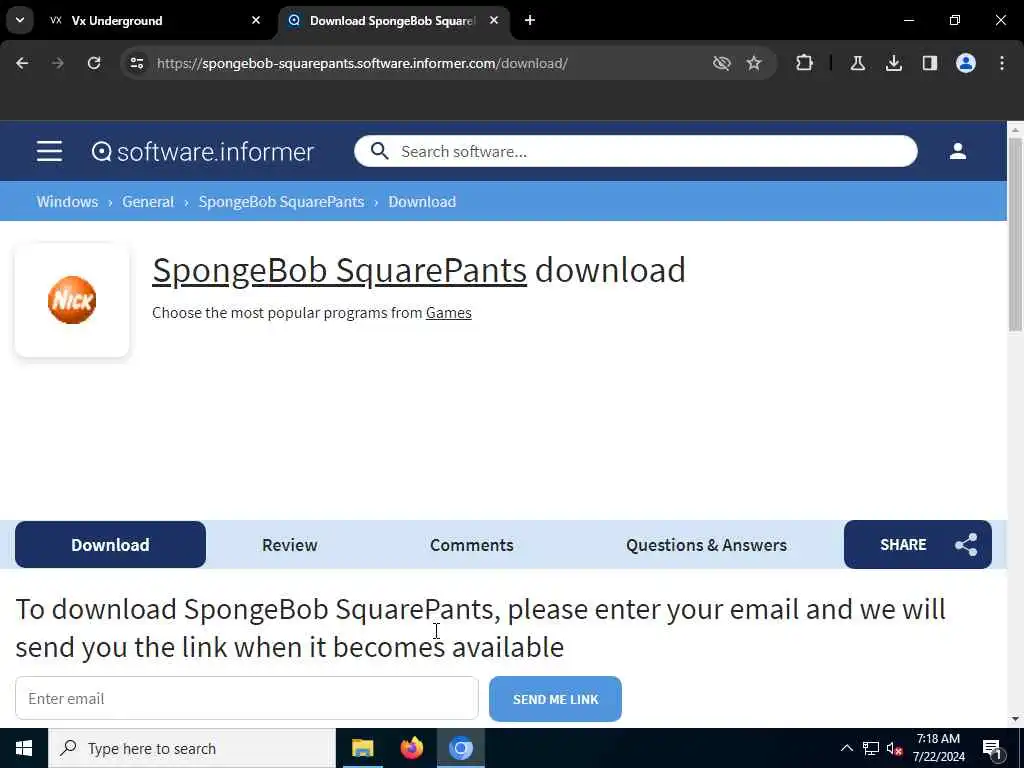
Task: Open the SpongeBob SquarePants title link
Action: [x=339, y=270]
